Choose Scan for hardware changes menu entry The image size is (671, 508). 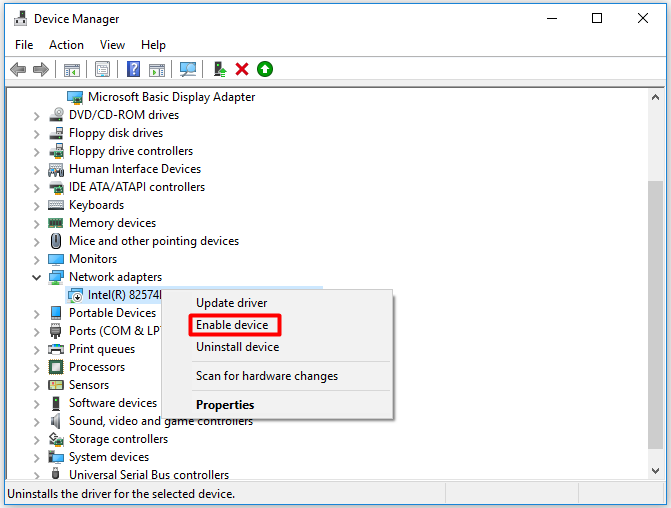click(x=267, y=376)
